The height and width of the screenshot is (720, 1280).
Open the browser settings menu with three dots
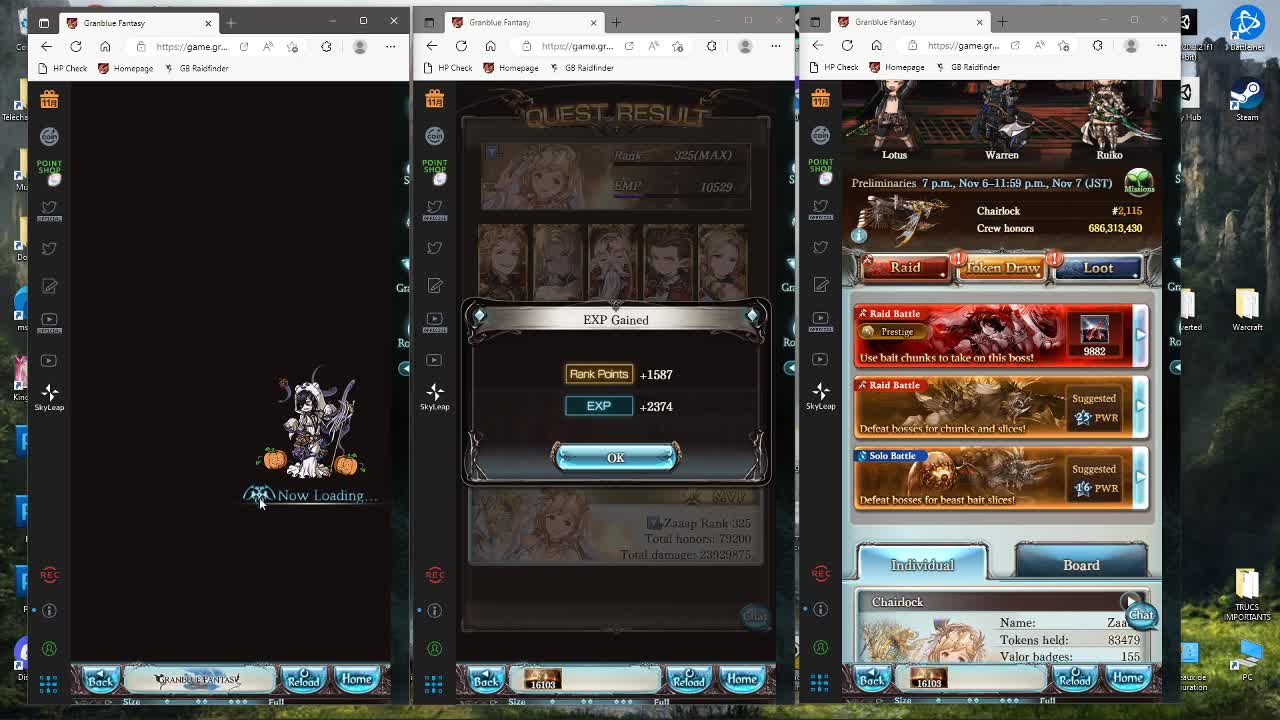click(1162, 46)
